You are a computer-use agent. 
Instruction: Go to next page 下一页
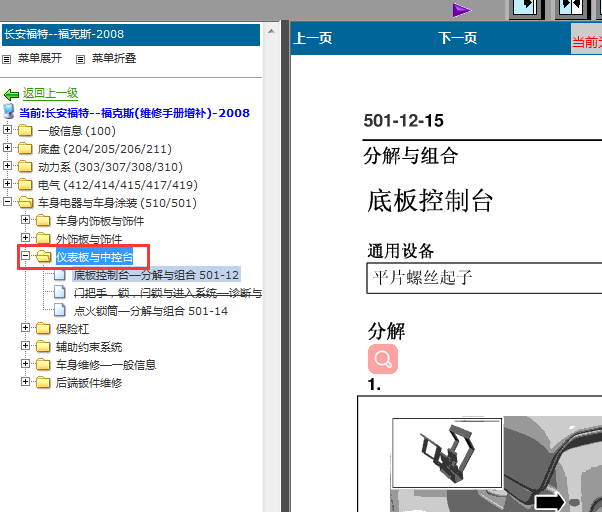(x=457, y=38)
